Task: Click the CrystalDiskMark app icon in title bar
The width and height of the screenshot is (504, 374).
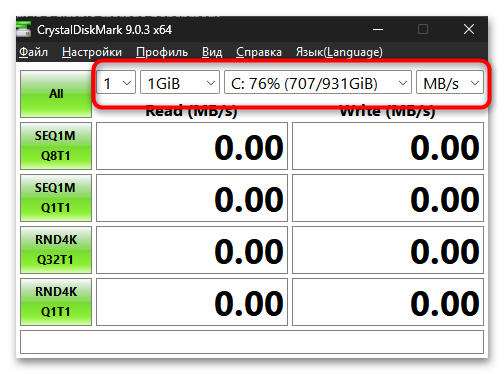Action: [24, 29]
